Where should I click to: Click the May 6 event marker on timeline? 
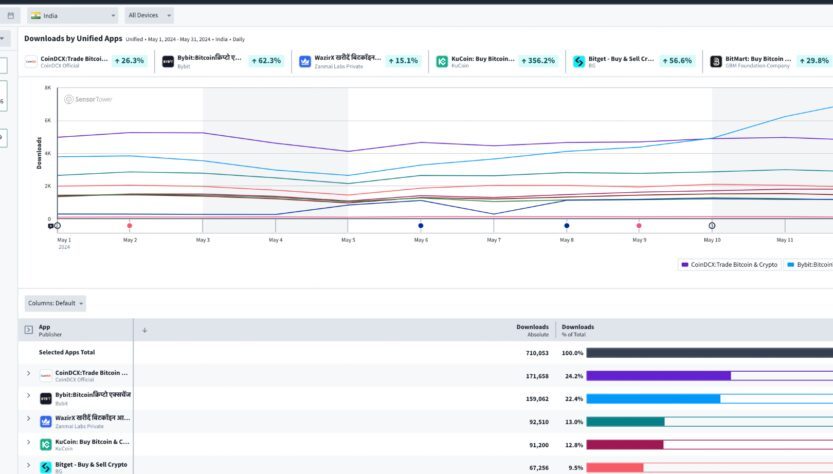click(x=420, y=226)
